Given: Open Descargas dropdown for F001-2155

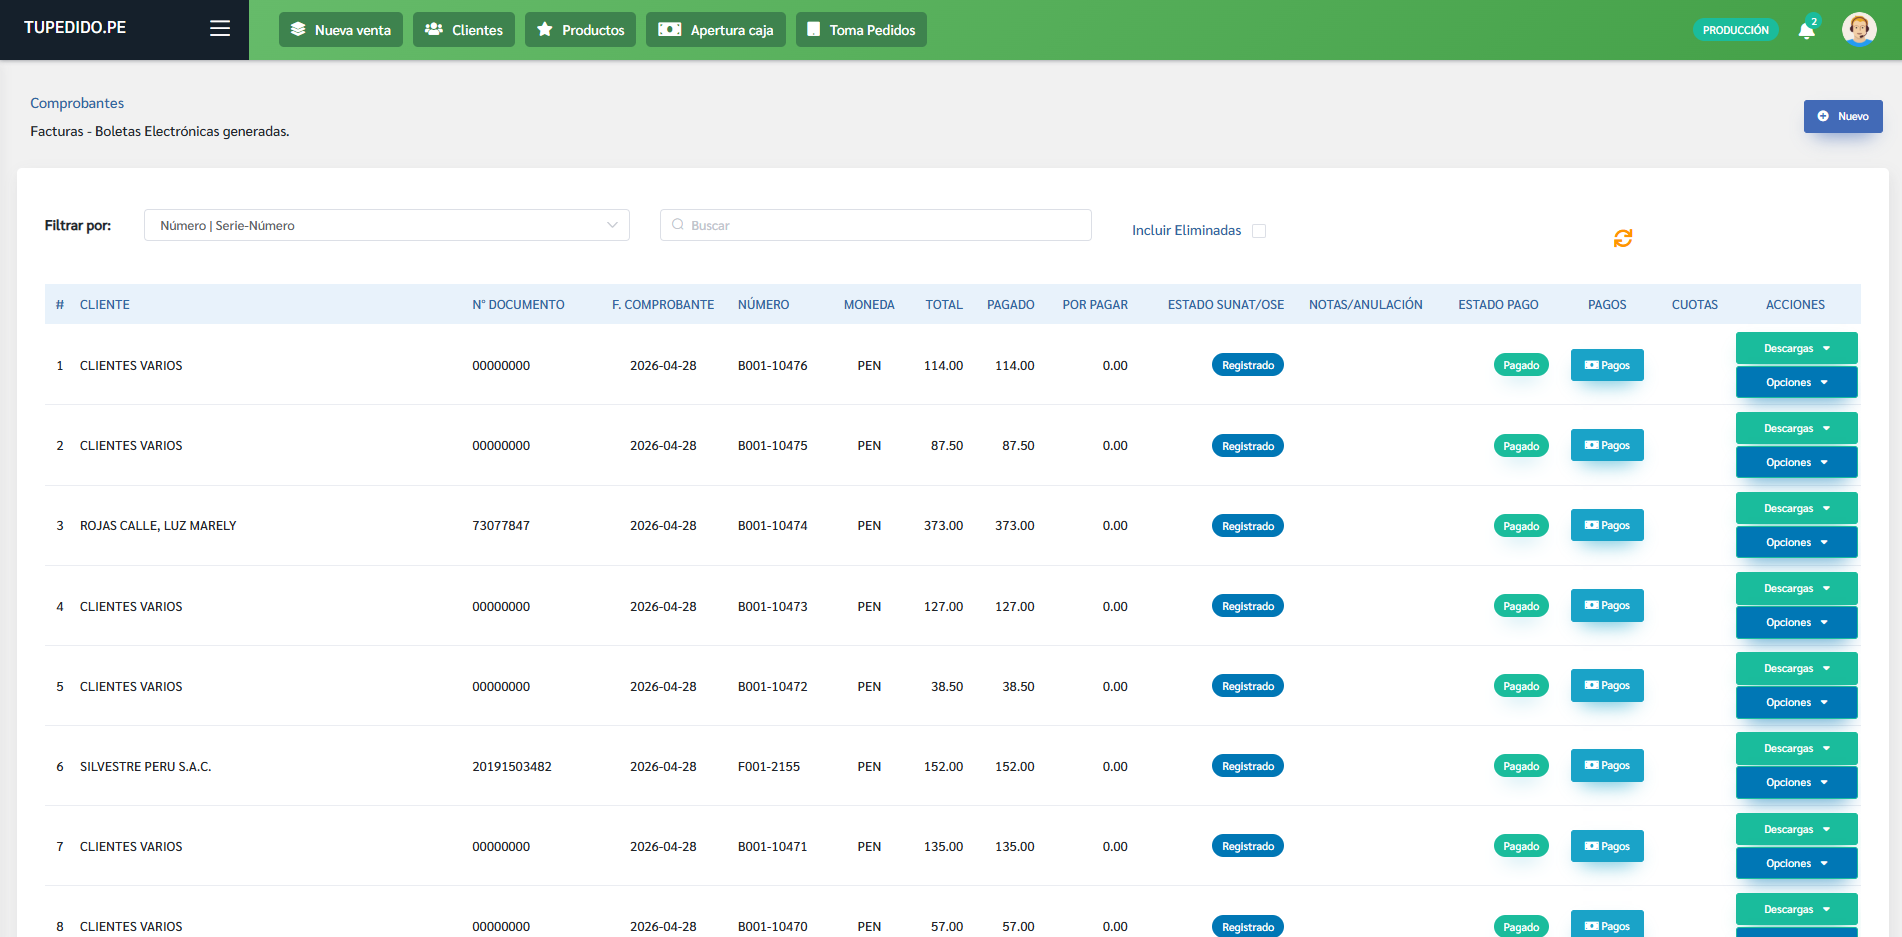Looking at the screenshot, I should (x=1796, y=748).
